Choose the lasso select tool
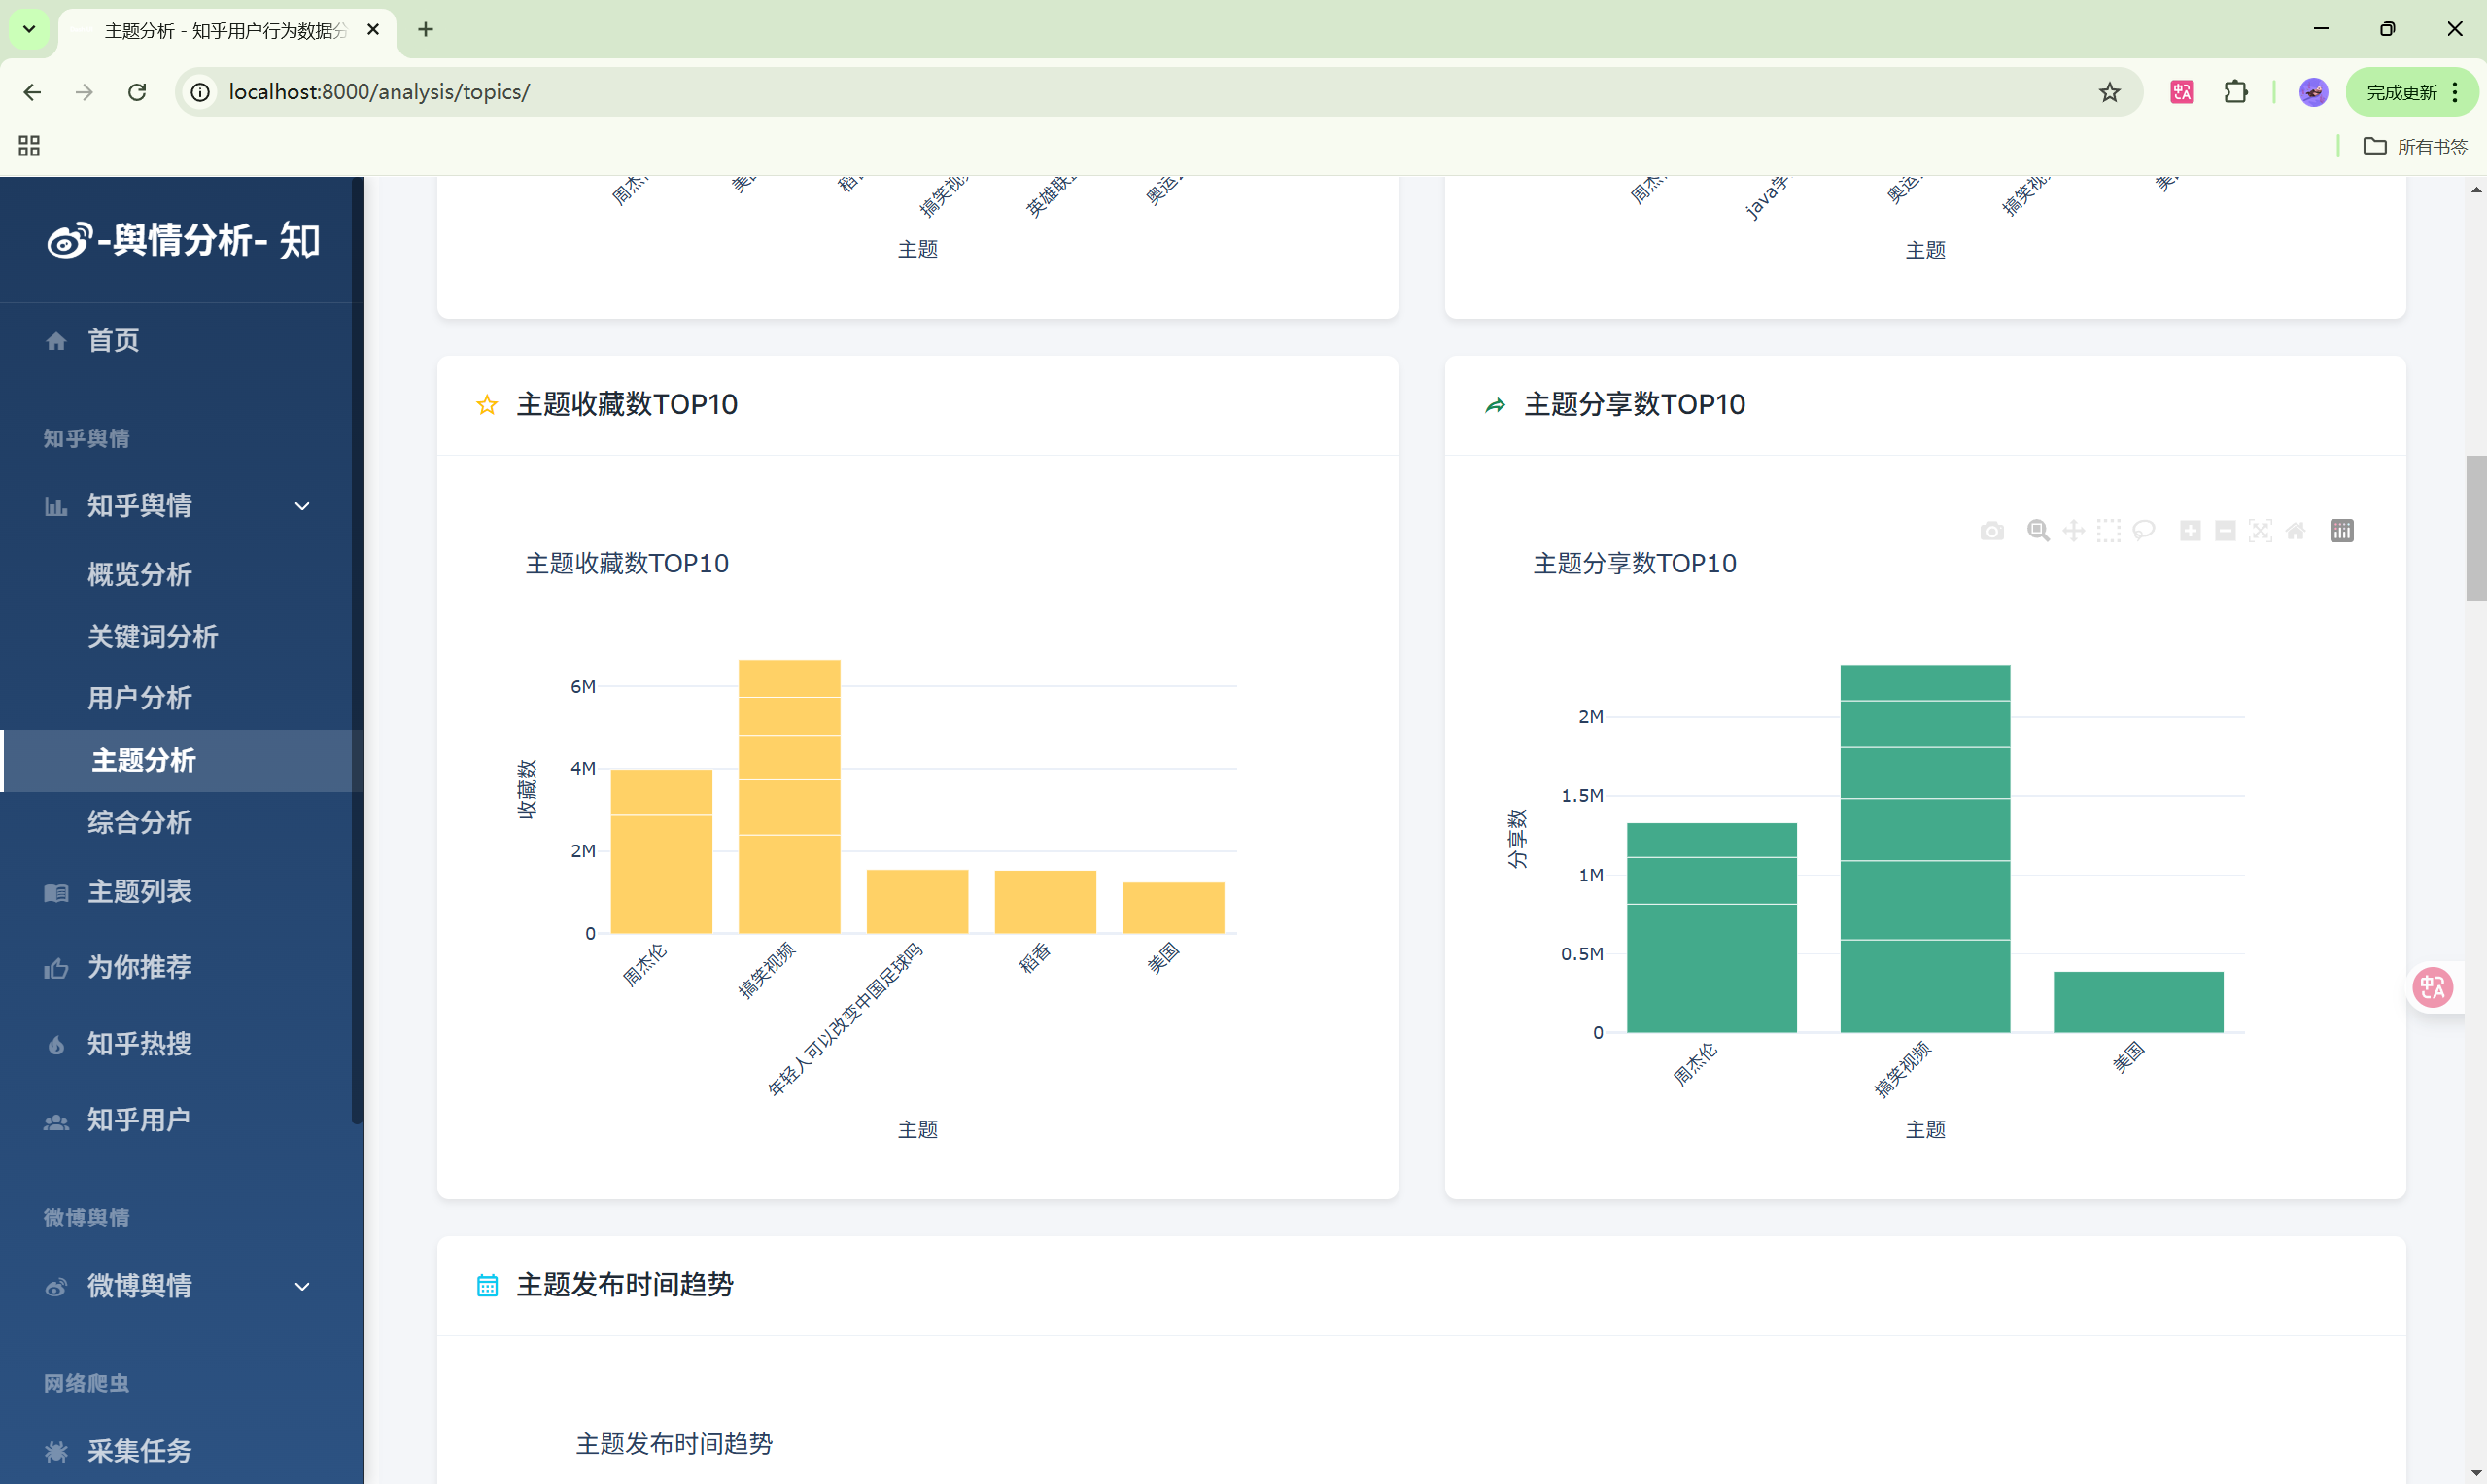The height and width of the screenshot is (1484, 2487). tap(2143, 531)
